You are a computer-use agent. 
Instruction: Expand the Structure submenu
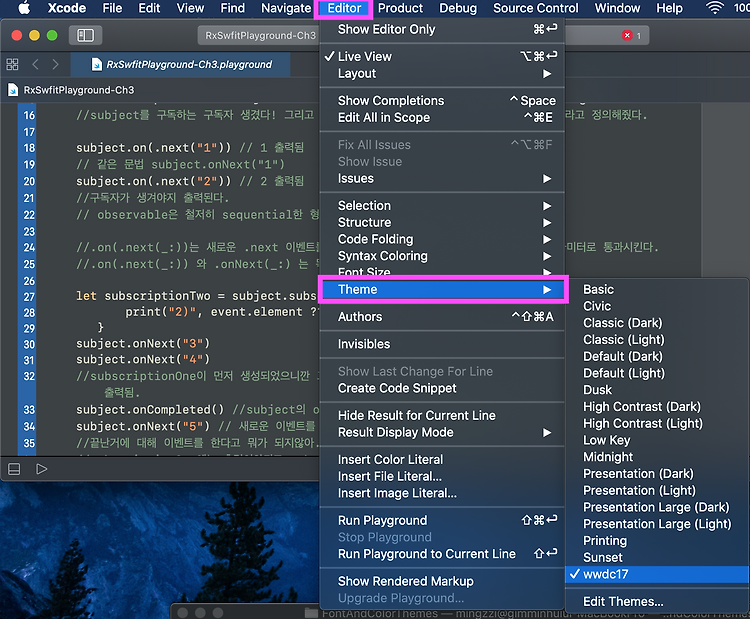[x=441, y=222]
